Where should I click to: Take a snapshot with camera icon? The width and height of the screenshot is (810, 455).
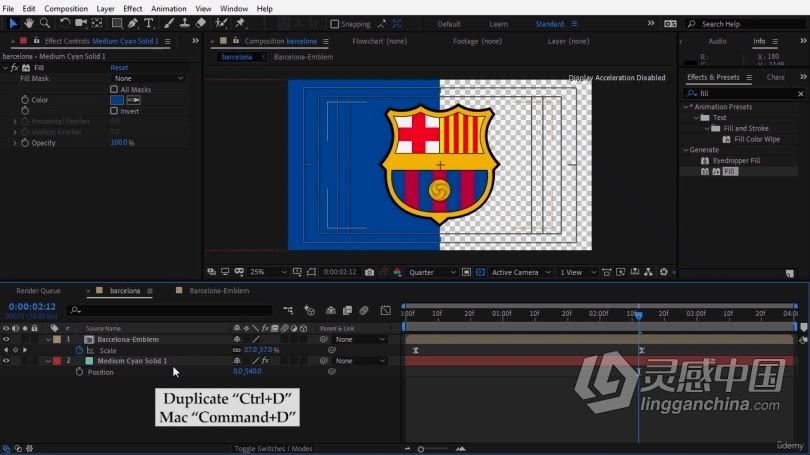coord(369,272)
